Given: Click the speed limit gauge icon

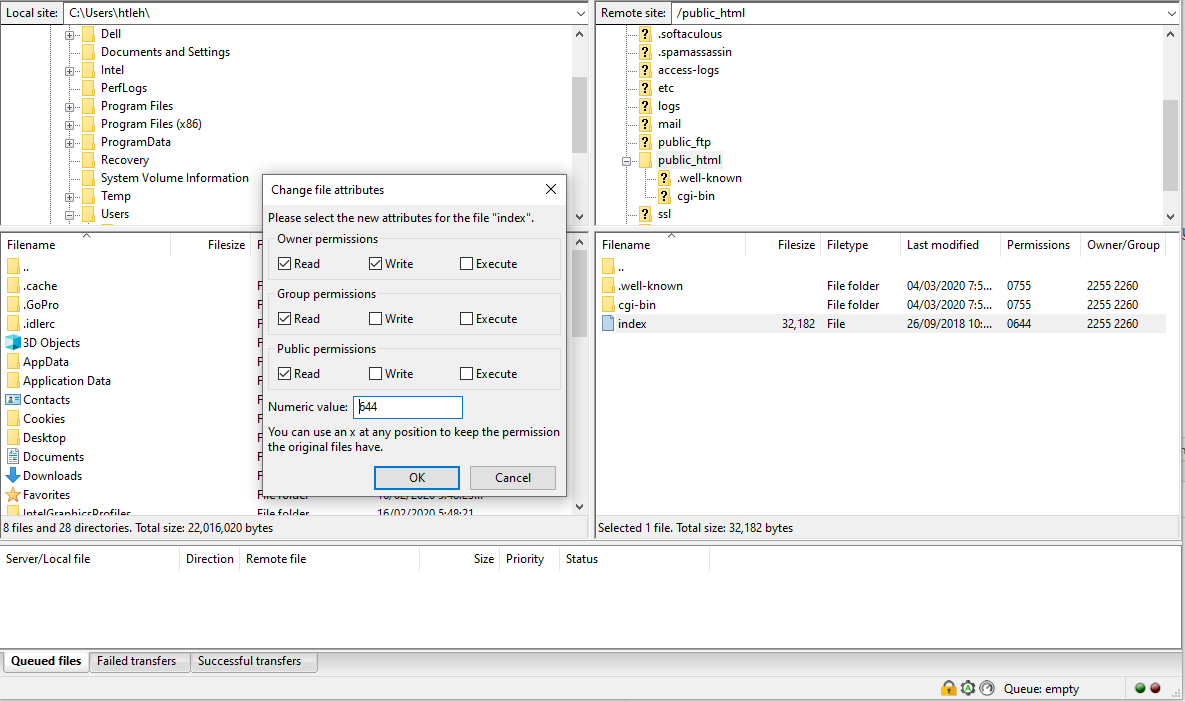Looking at the screenshot, I should coord(987,688).
